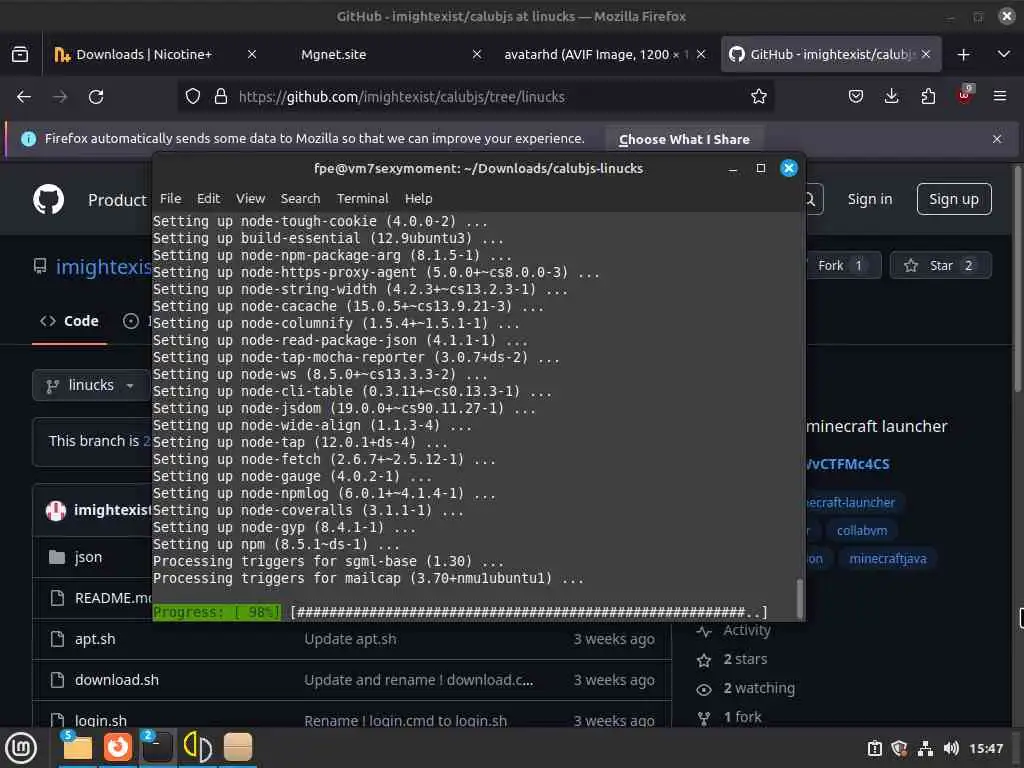Image resolution: width=1024 pixels, height=768 pixels.
Task: List all tabs with the chevron
Action: point(1004,54)
